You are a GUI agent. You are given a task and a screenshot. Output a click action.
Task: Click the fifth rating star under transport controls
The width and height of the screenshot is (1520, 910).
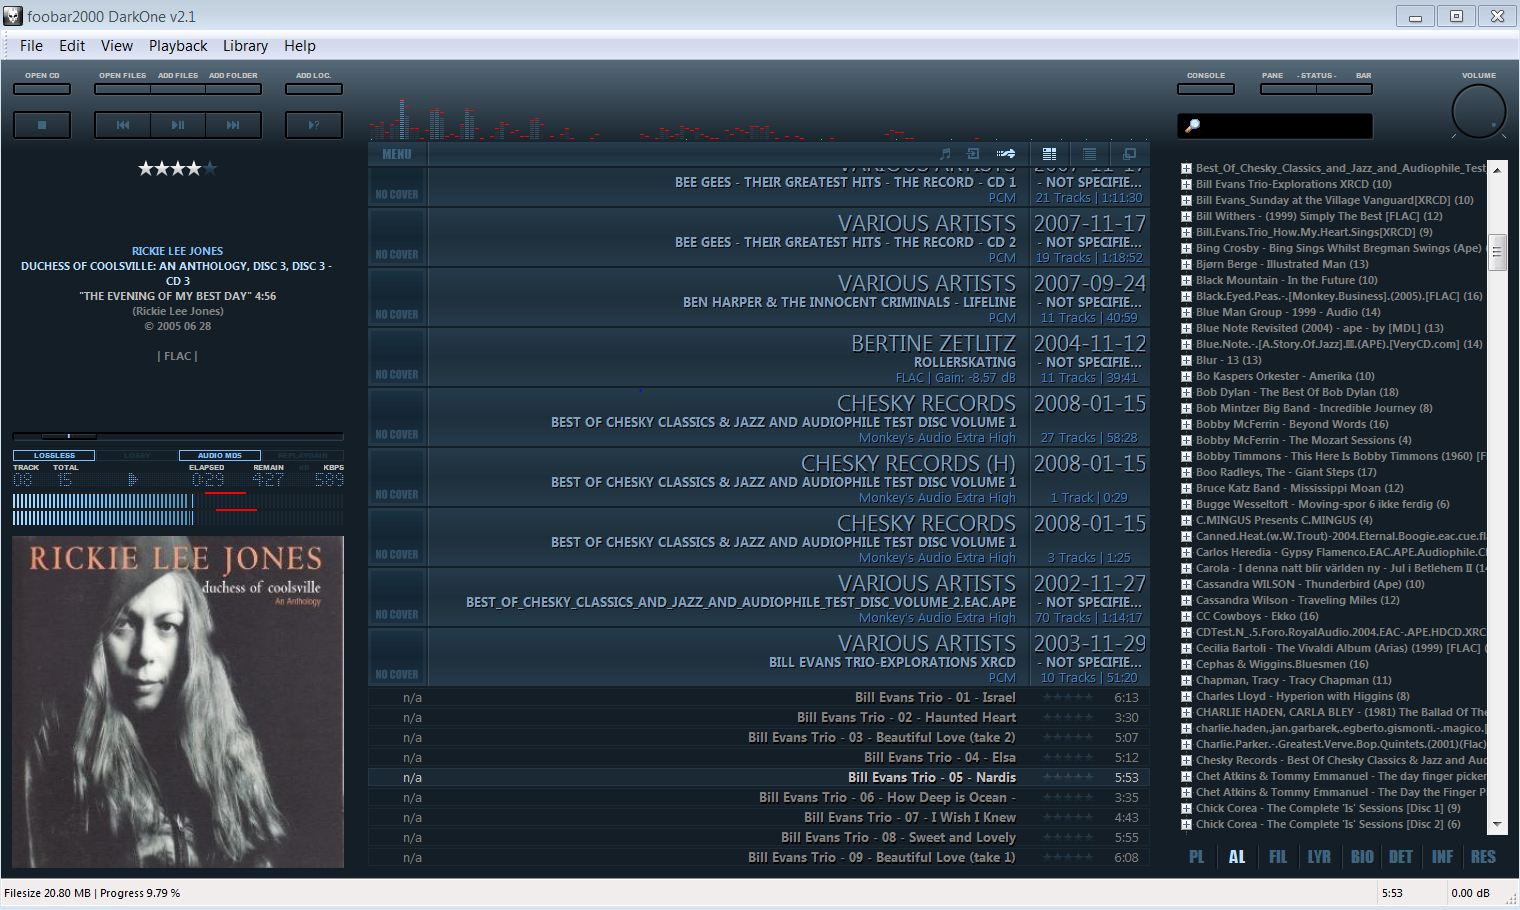(210, 168)
